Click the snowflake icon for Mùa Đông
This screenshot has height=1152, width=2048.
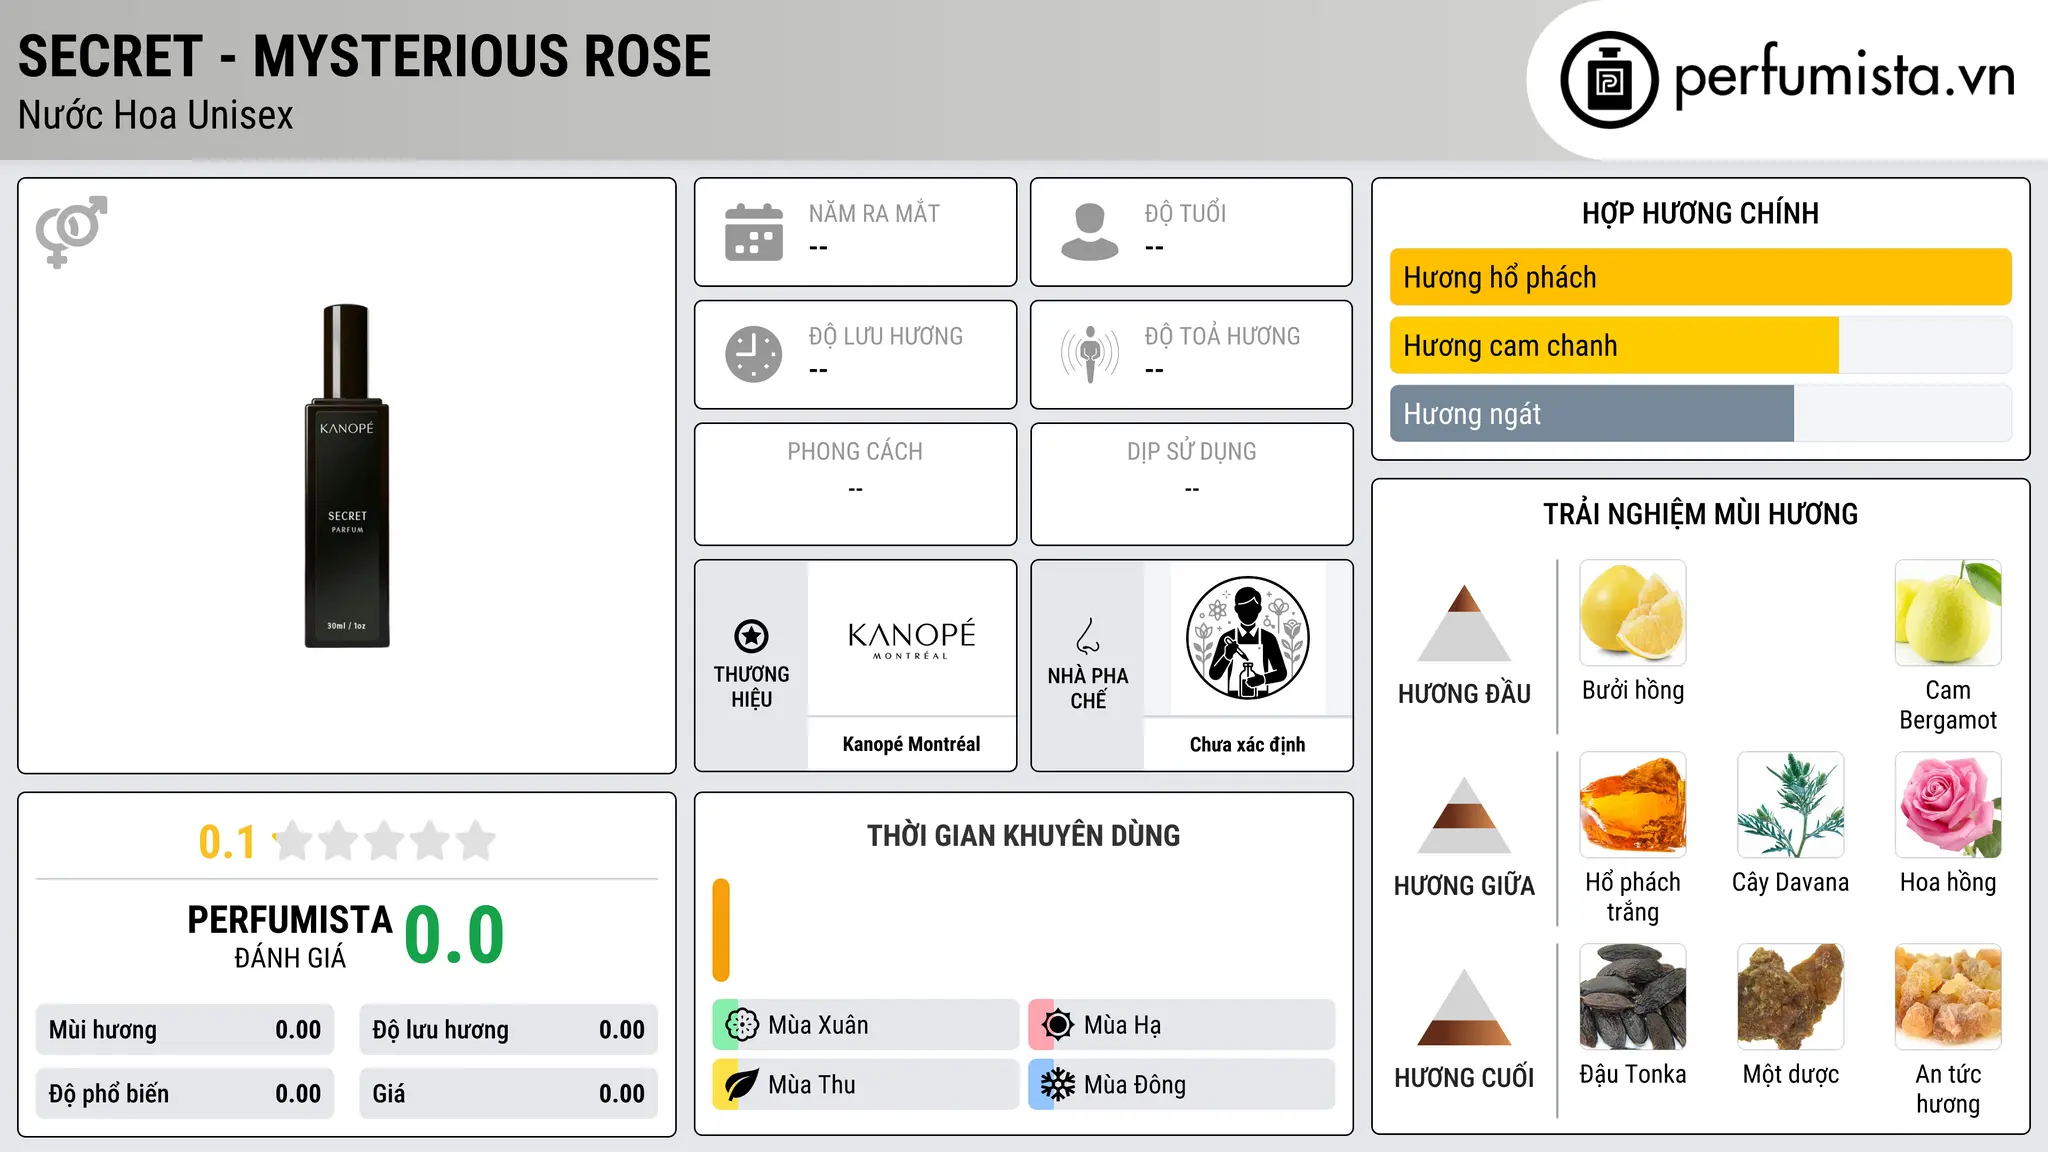pyautogui.click(x=1057, y=1085)
